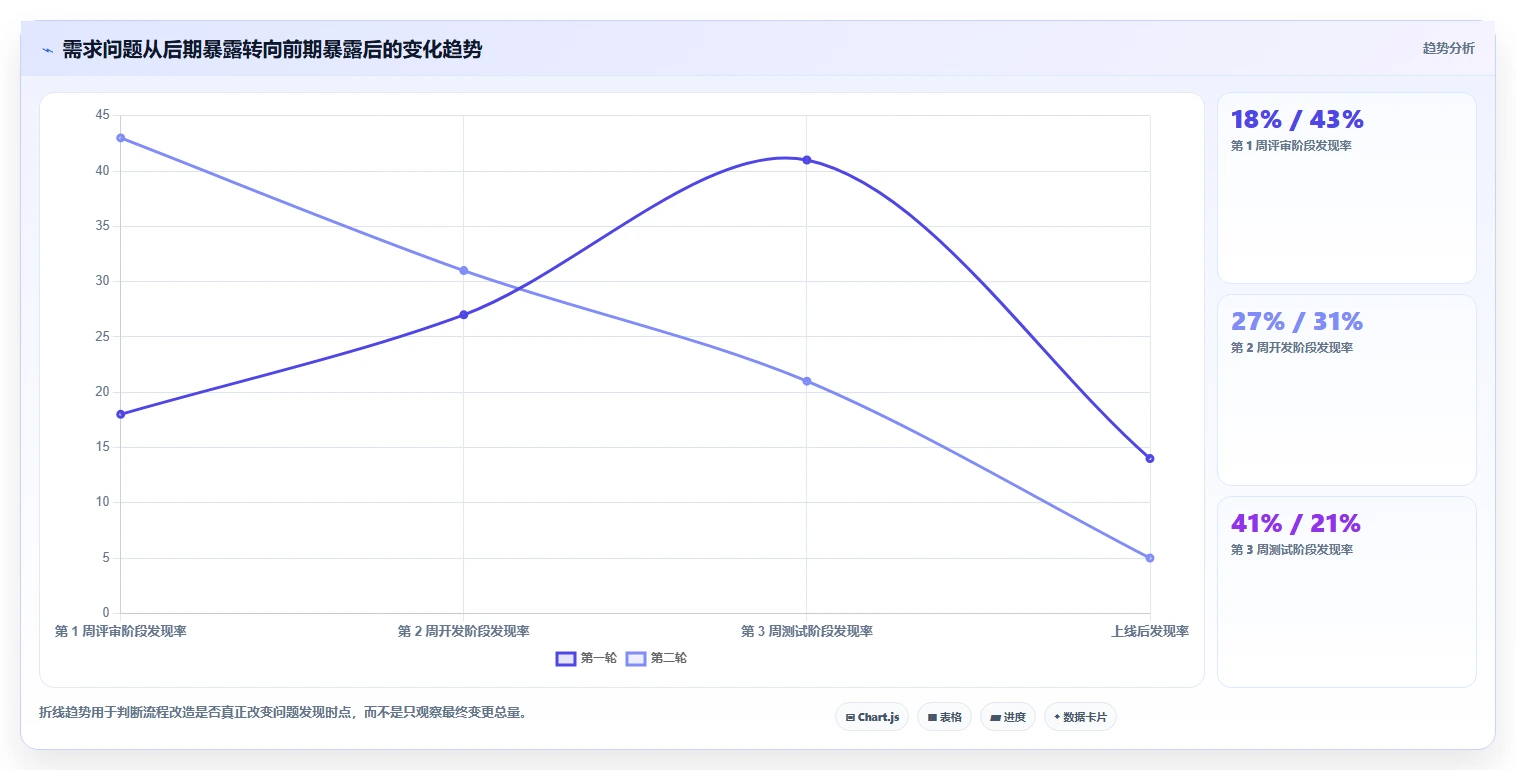Toggle the 第一轮 legend item

click(587, 658)
